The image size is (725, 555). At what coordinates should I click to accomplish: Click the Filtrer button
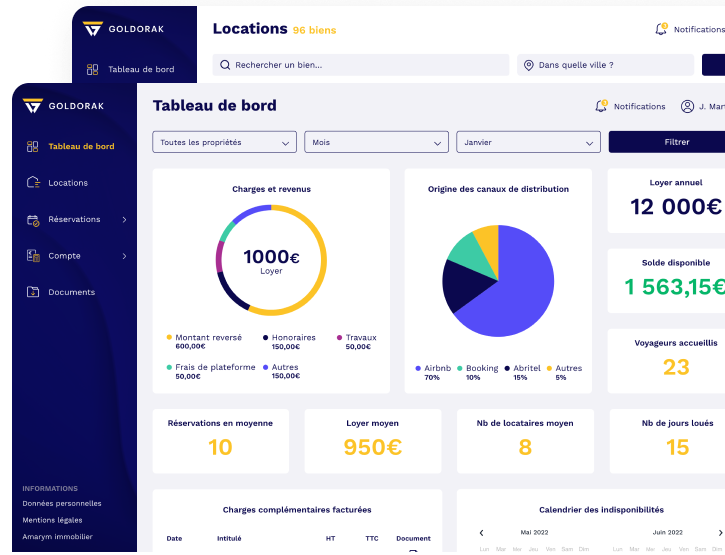pyautogui.click(x=667, y=142)
